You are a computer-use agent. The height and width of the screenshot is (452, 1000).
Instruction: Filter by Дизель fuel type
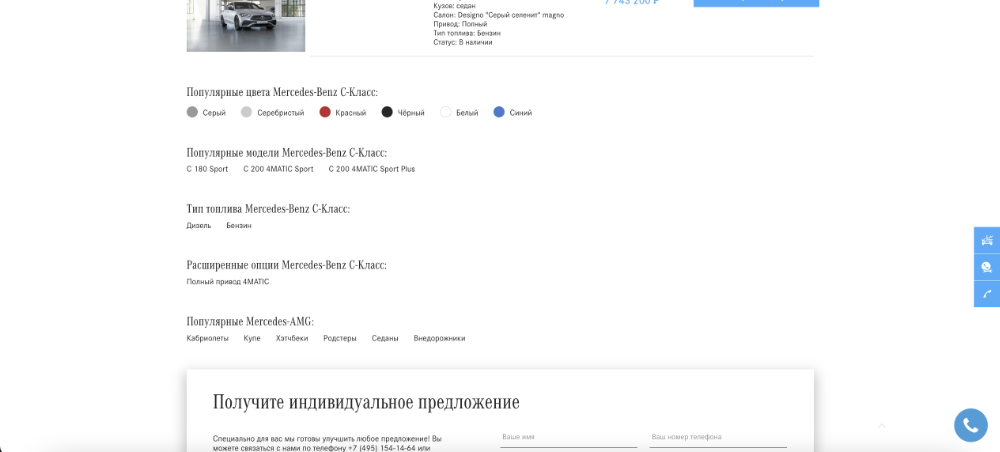pyautogui.click(x=199, y=225)
